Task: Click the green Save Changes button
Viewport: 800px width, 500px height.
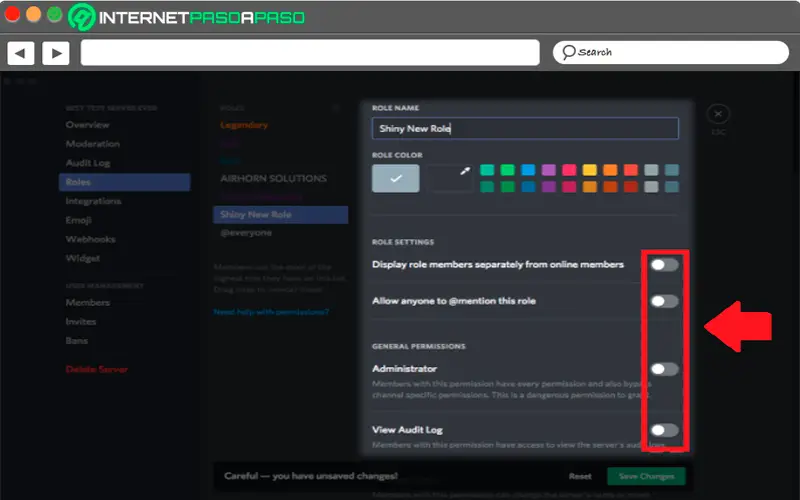Action: pyautogui.click(x=646, y=476)
